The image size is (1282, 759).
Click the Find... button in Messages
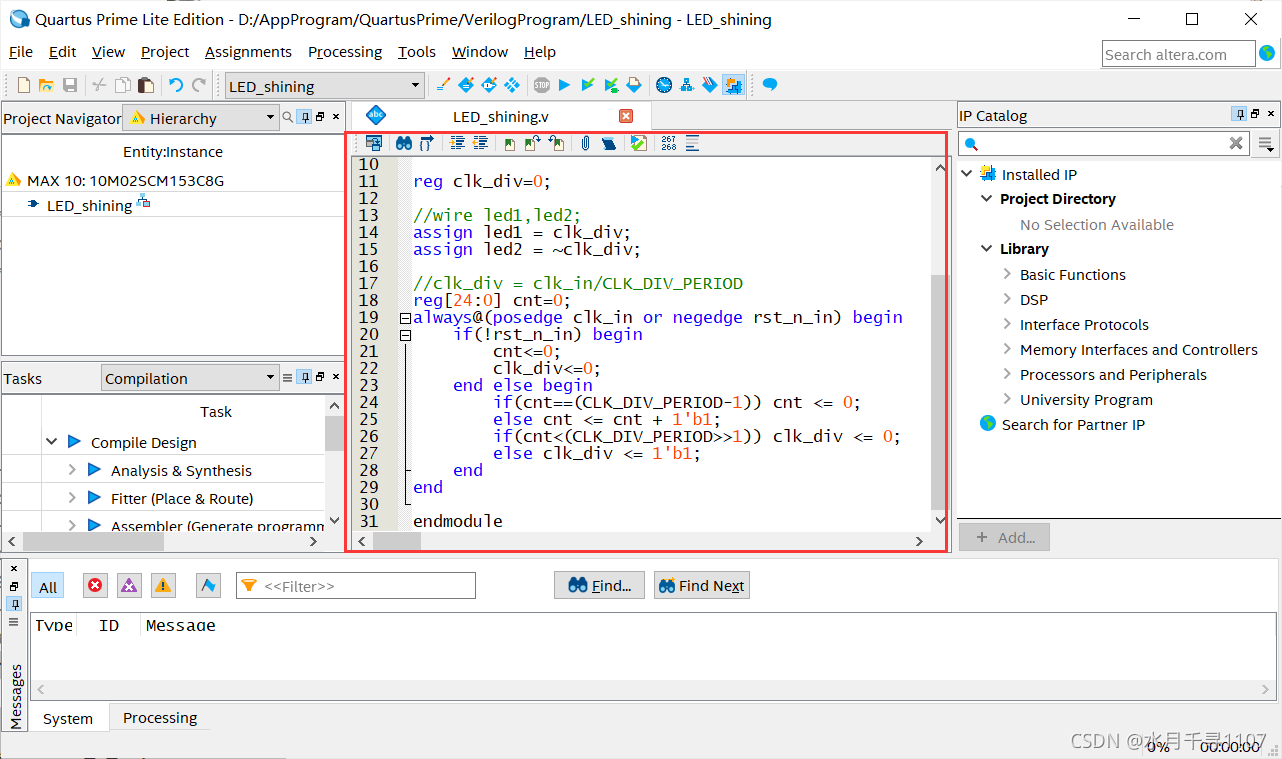pos(600,586)
